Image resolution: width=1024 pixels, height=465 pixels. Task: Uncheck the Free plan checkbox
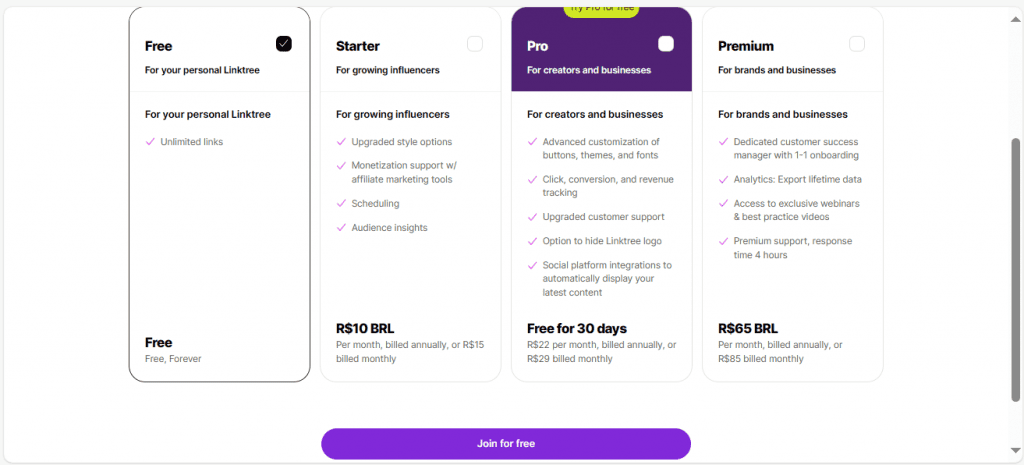[x=284, y=44]
